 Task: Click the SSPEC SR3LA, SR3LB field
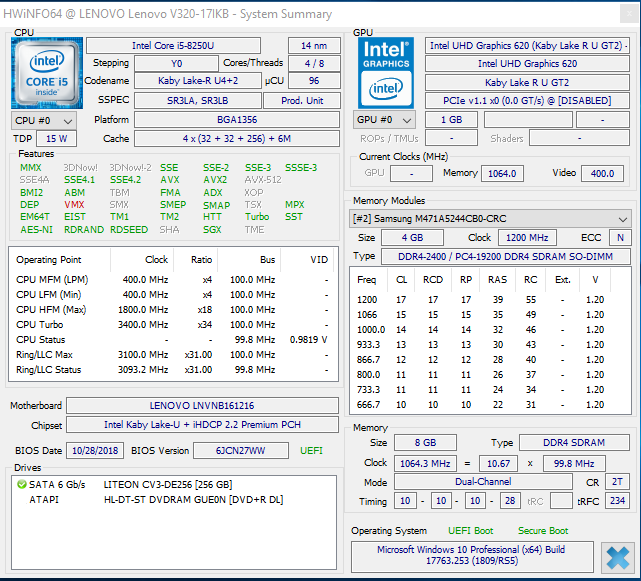tap(198, 100)
